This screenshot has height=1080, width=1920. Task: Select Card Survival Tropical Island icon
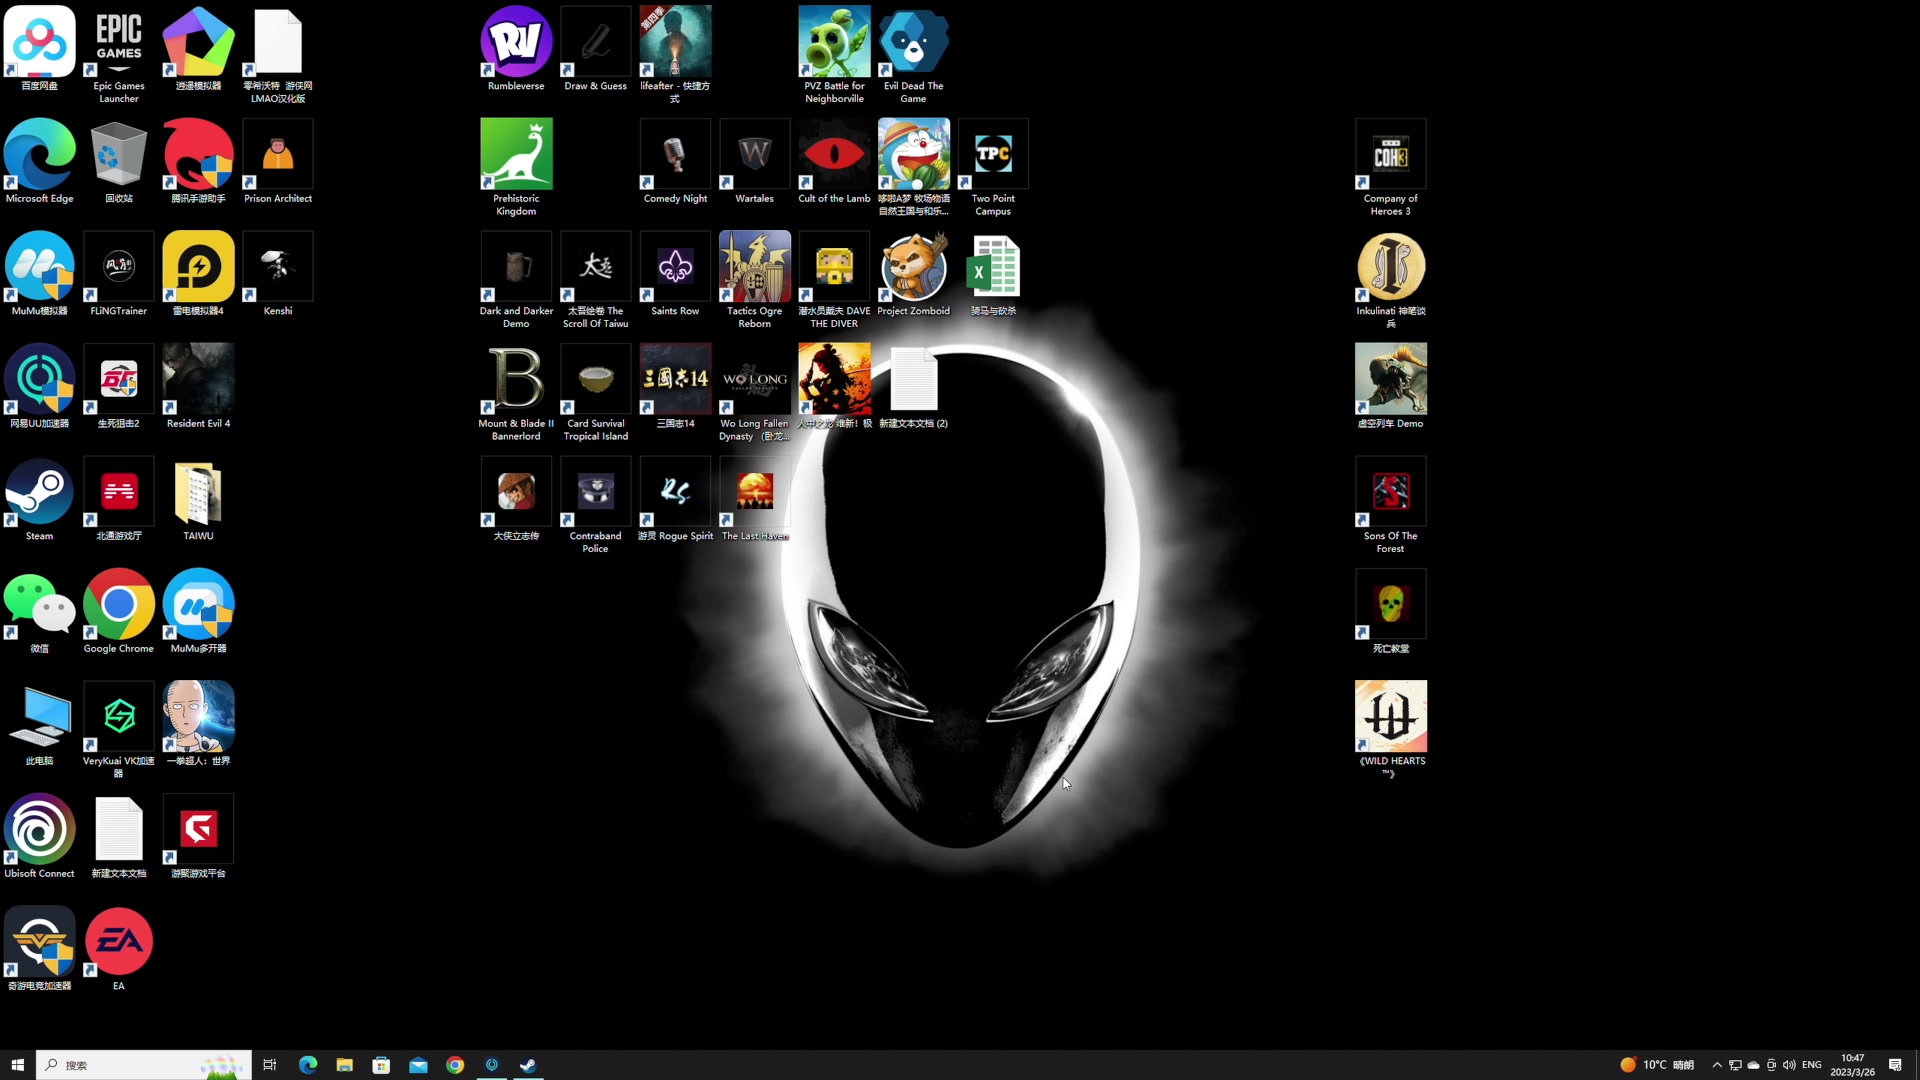click(x=596, y=392)
